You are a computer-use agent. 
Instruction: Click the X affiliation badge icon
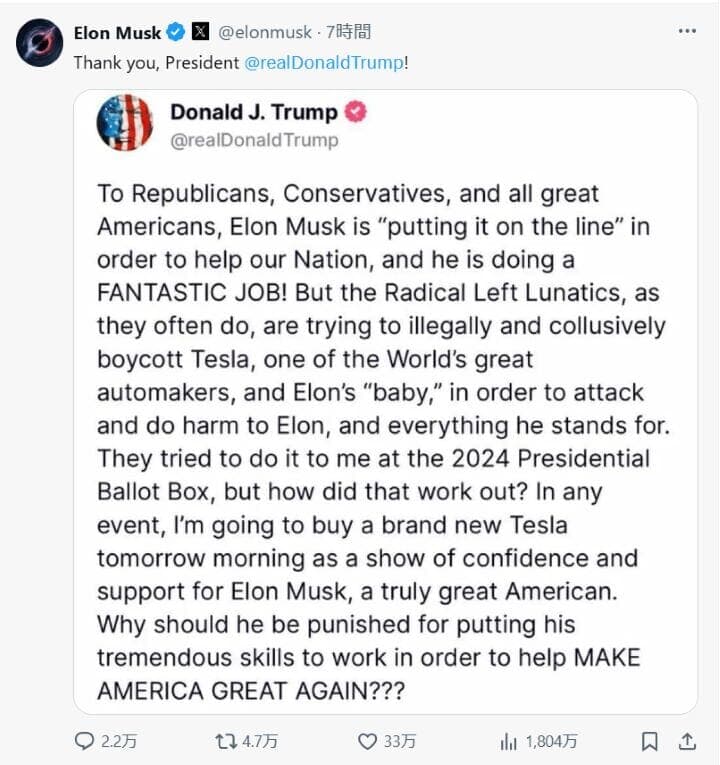tap(200, 33)
